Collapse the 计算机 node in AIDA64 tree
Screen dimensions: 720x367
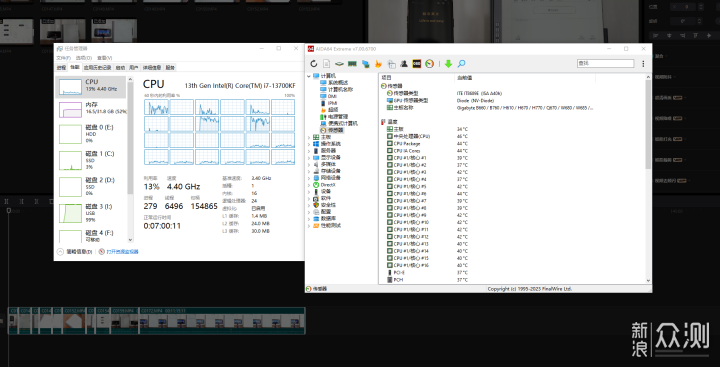[x=309, y=75]
